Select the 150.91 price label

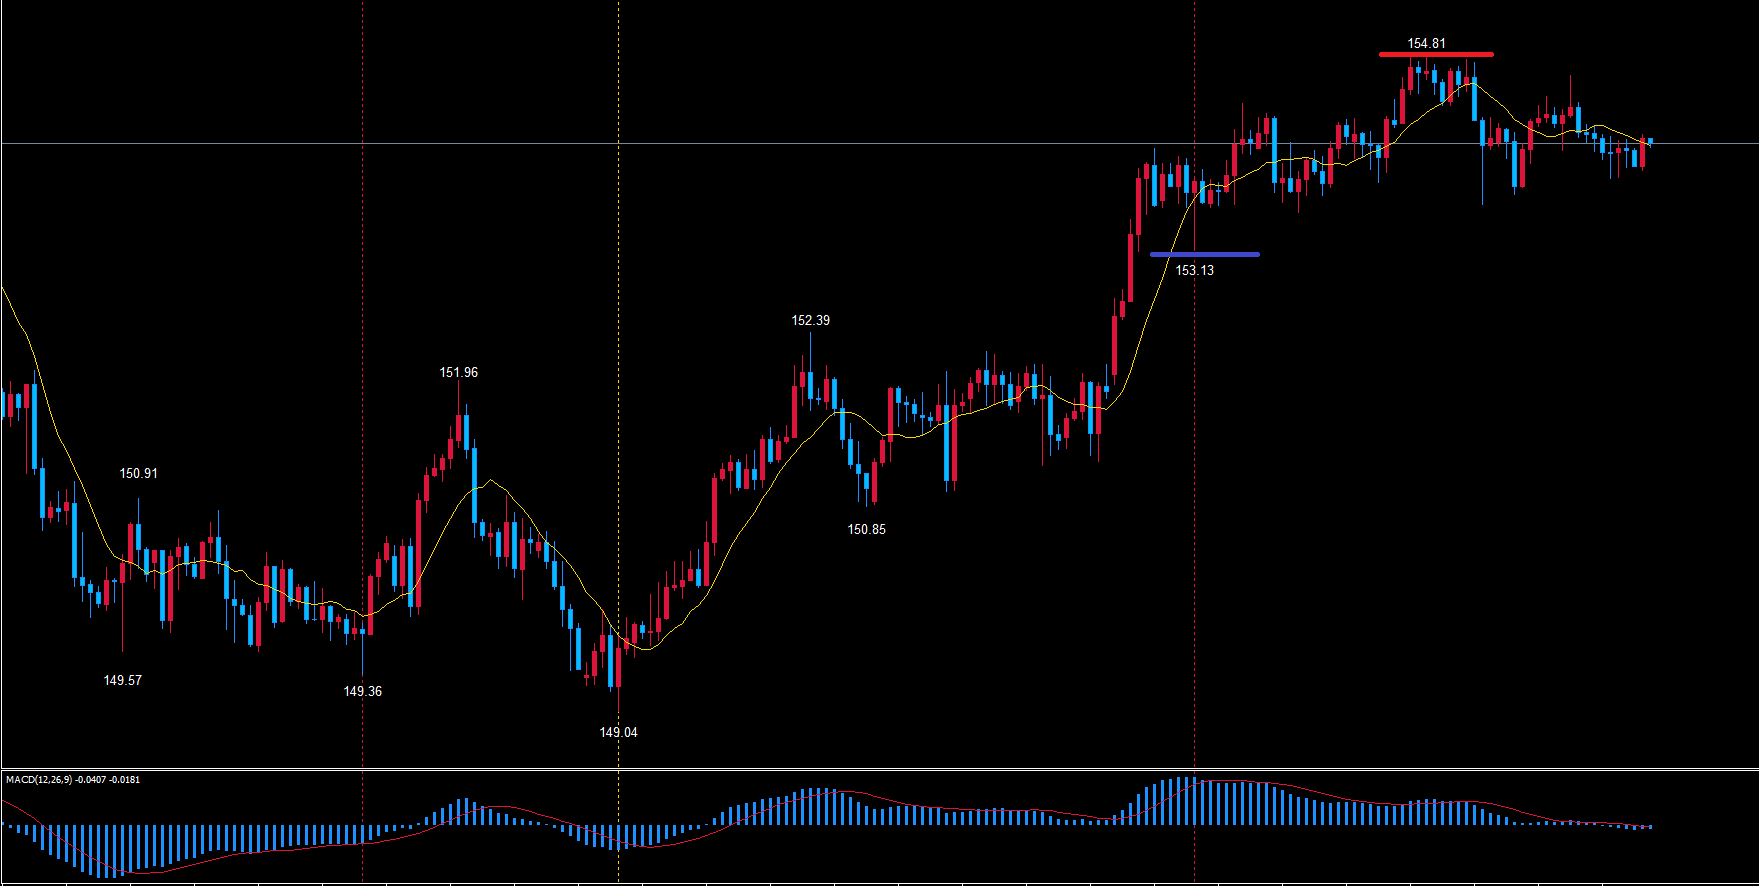click(x=138, y=473)
